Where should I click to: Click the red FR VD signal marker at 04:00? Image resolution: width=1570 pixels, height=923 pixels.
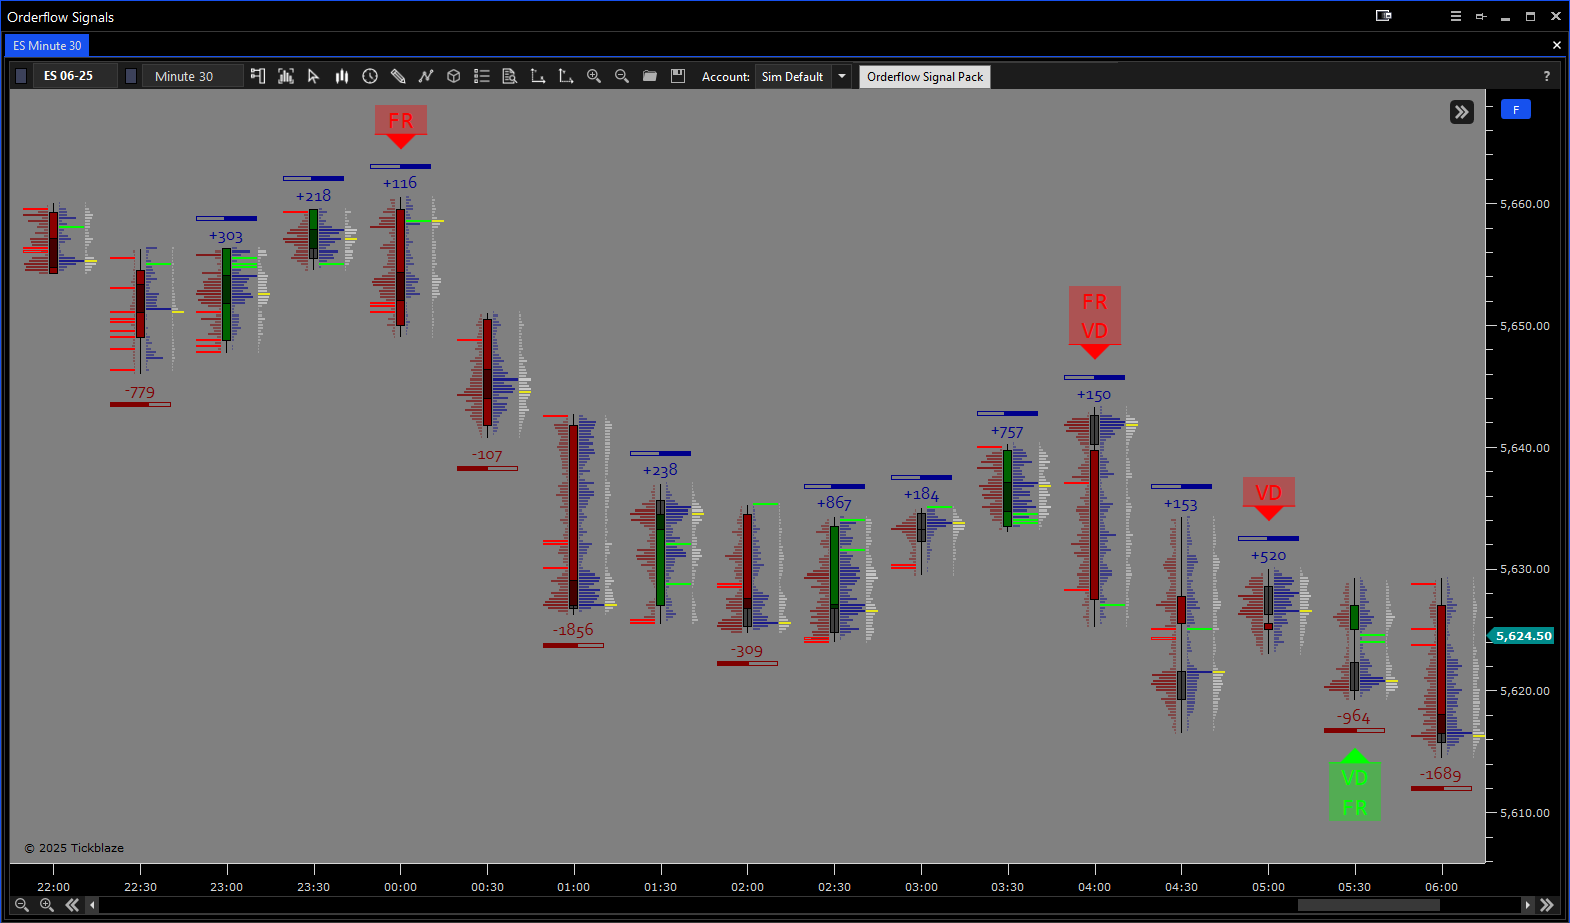1095,322
